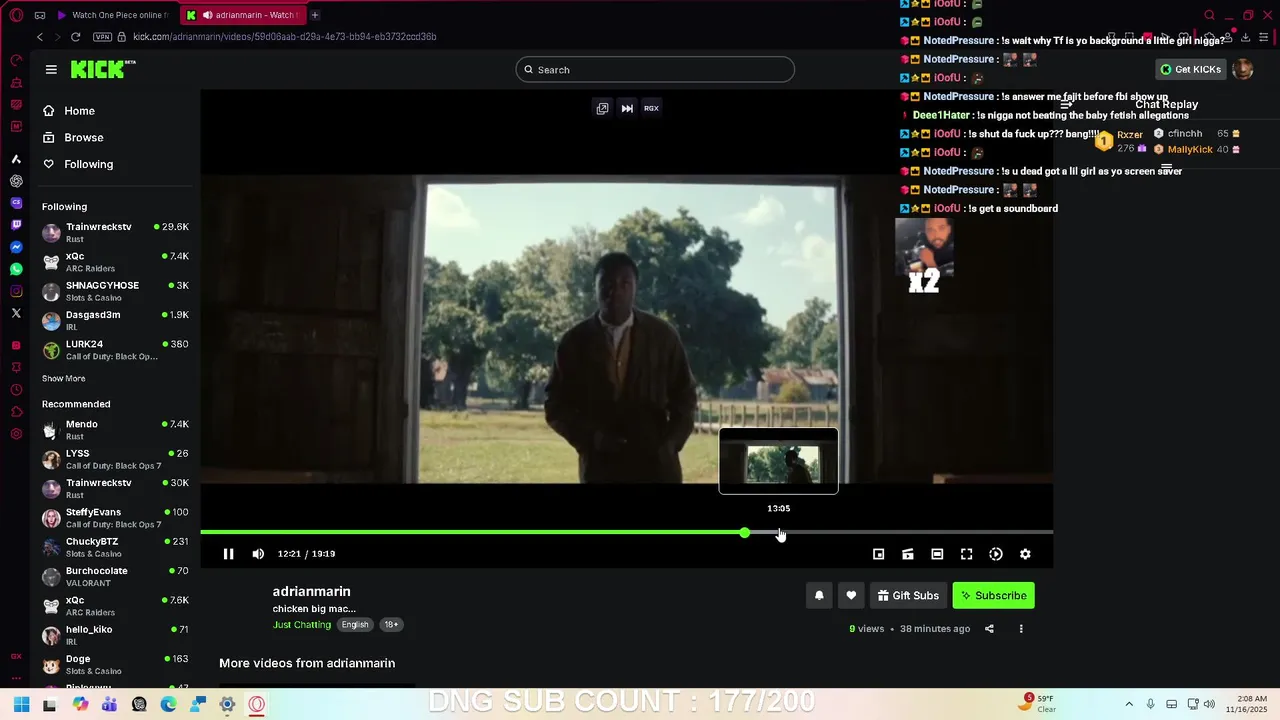Focus the Kick search field

(655, 69)
